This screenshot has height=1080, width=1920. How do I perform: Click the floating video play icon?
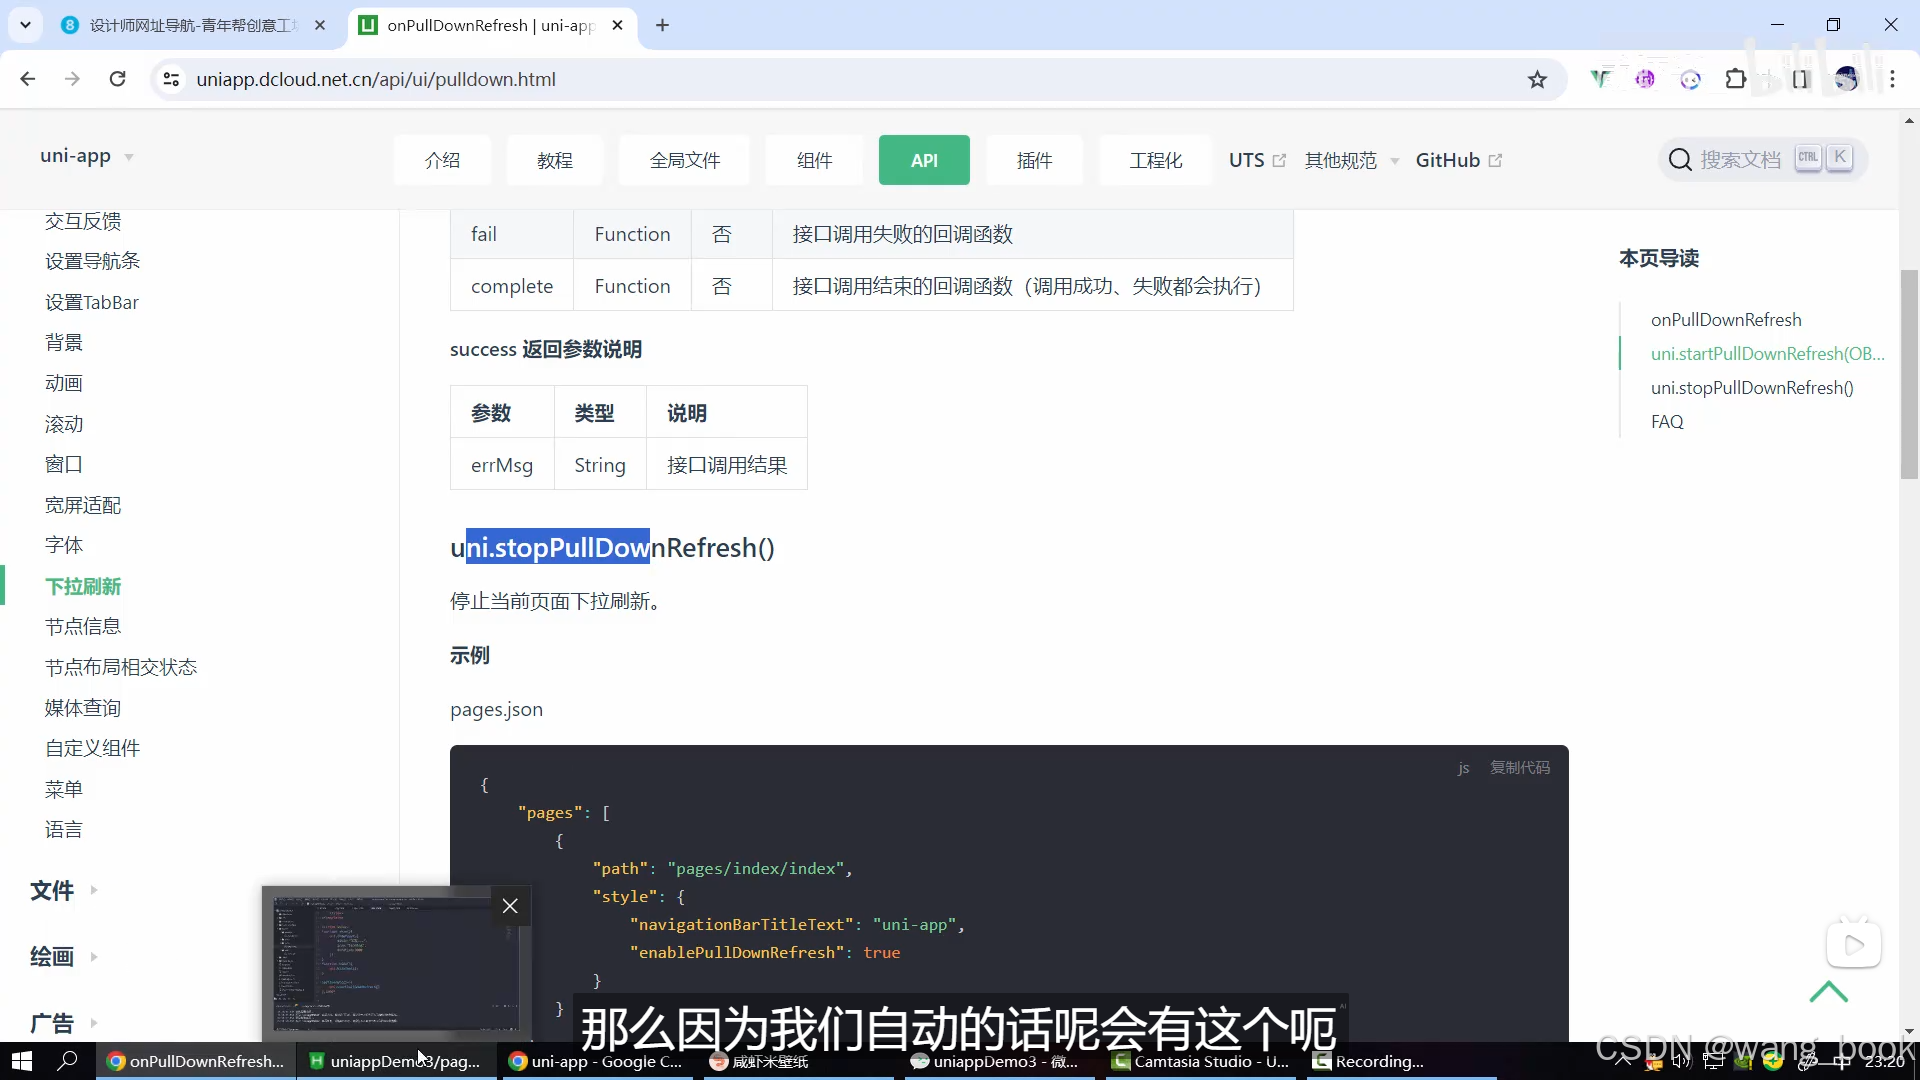[x=1853, y=944]
